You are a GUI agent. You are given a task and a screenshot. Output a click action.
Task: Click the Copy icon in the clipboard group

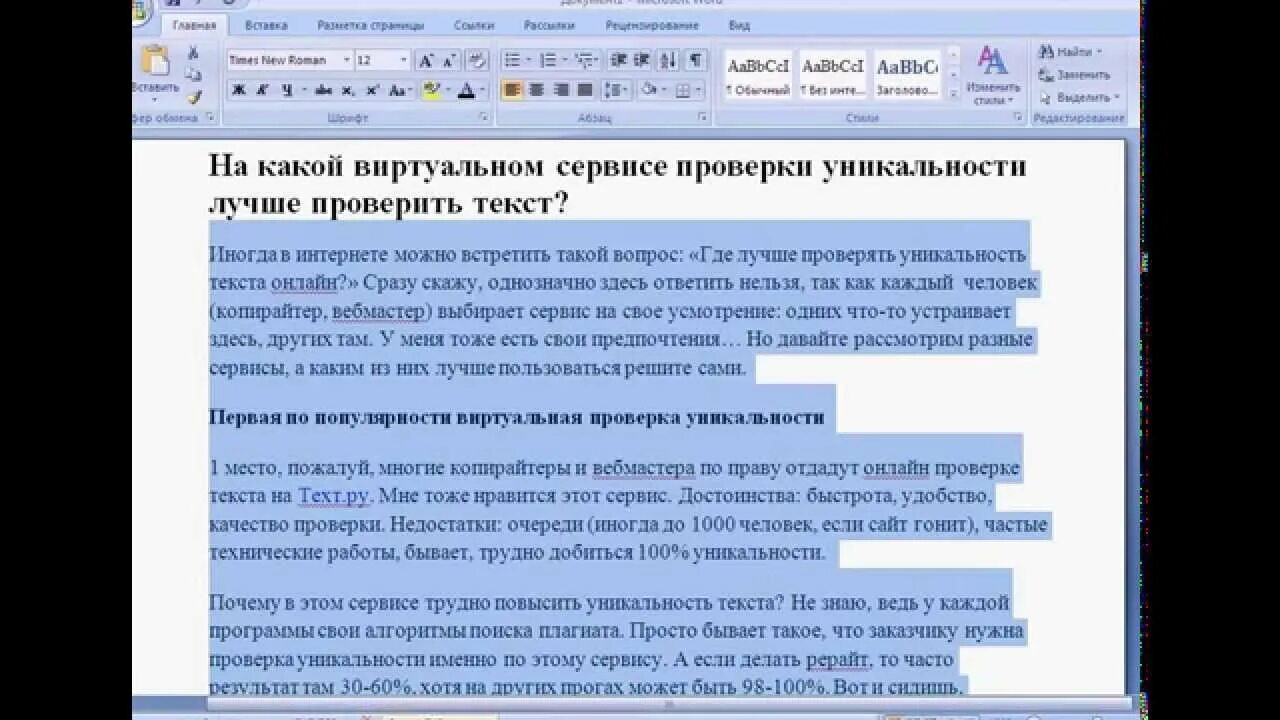click(193, 75)
